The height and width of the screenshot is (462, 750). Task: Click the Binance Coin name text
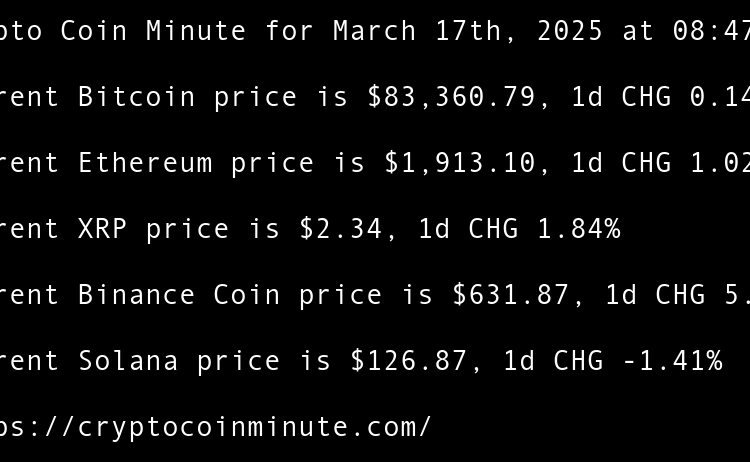(179, 295)
